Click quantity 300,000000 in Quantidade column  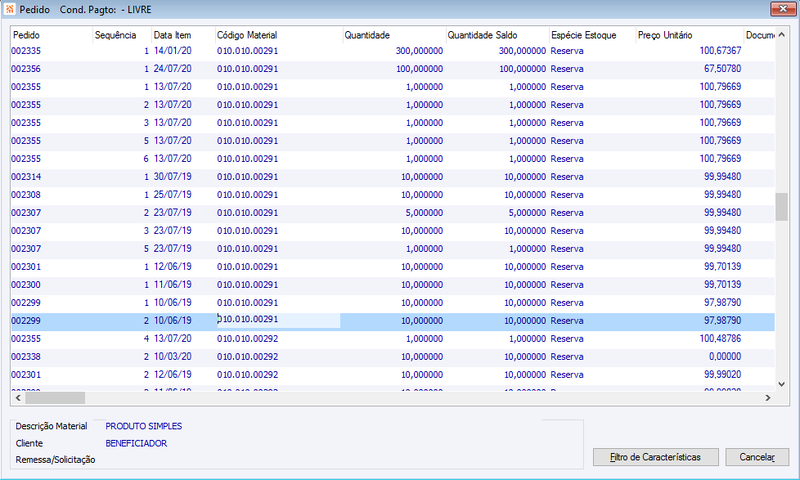coord(419,51)
